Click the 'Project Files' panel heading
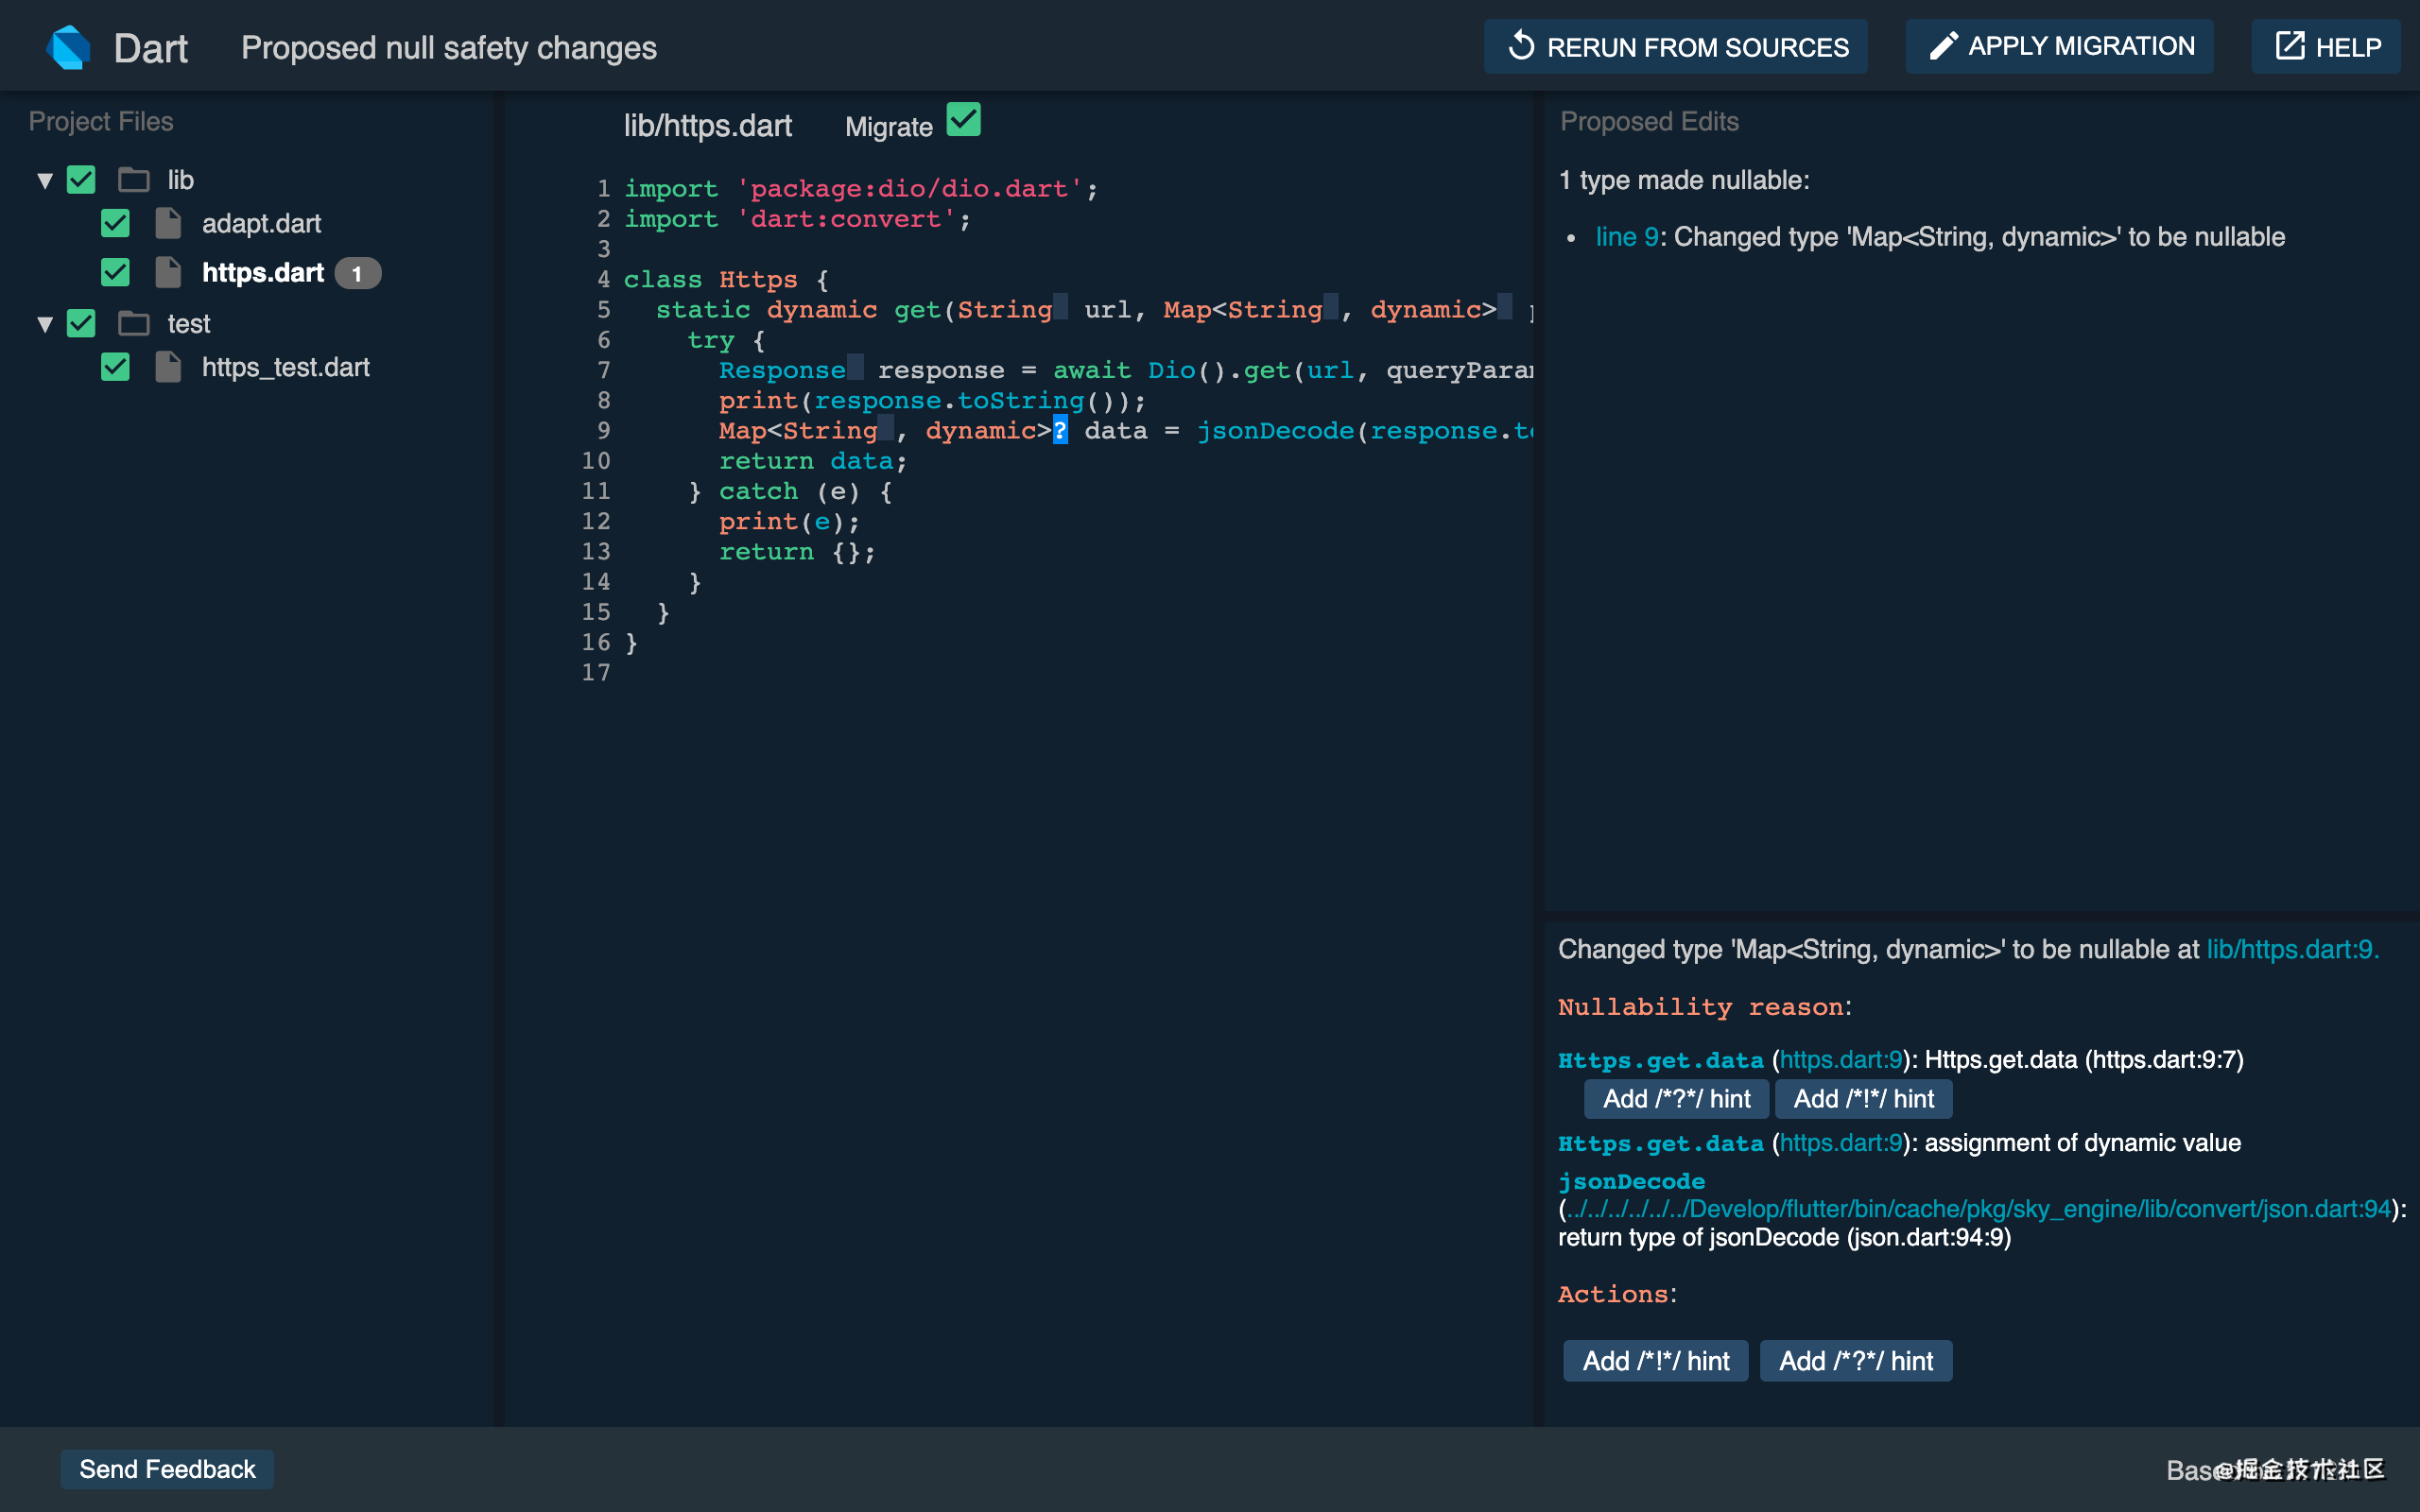The width and height of the screenshot is (2420, 1512). (101, 121)
